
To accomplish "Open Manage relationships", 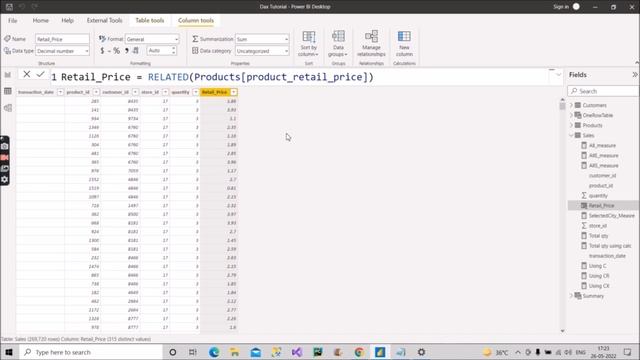I will click(x=371, y=43).
